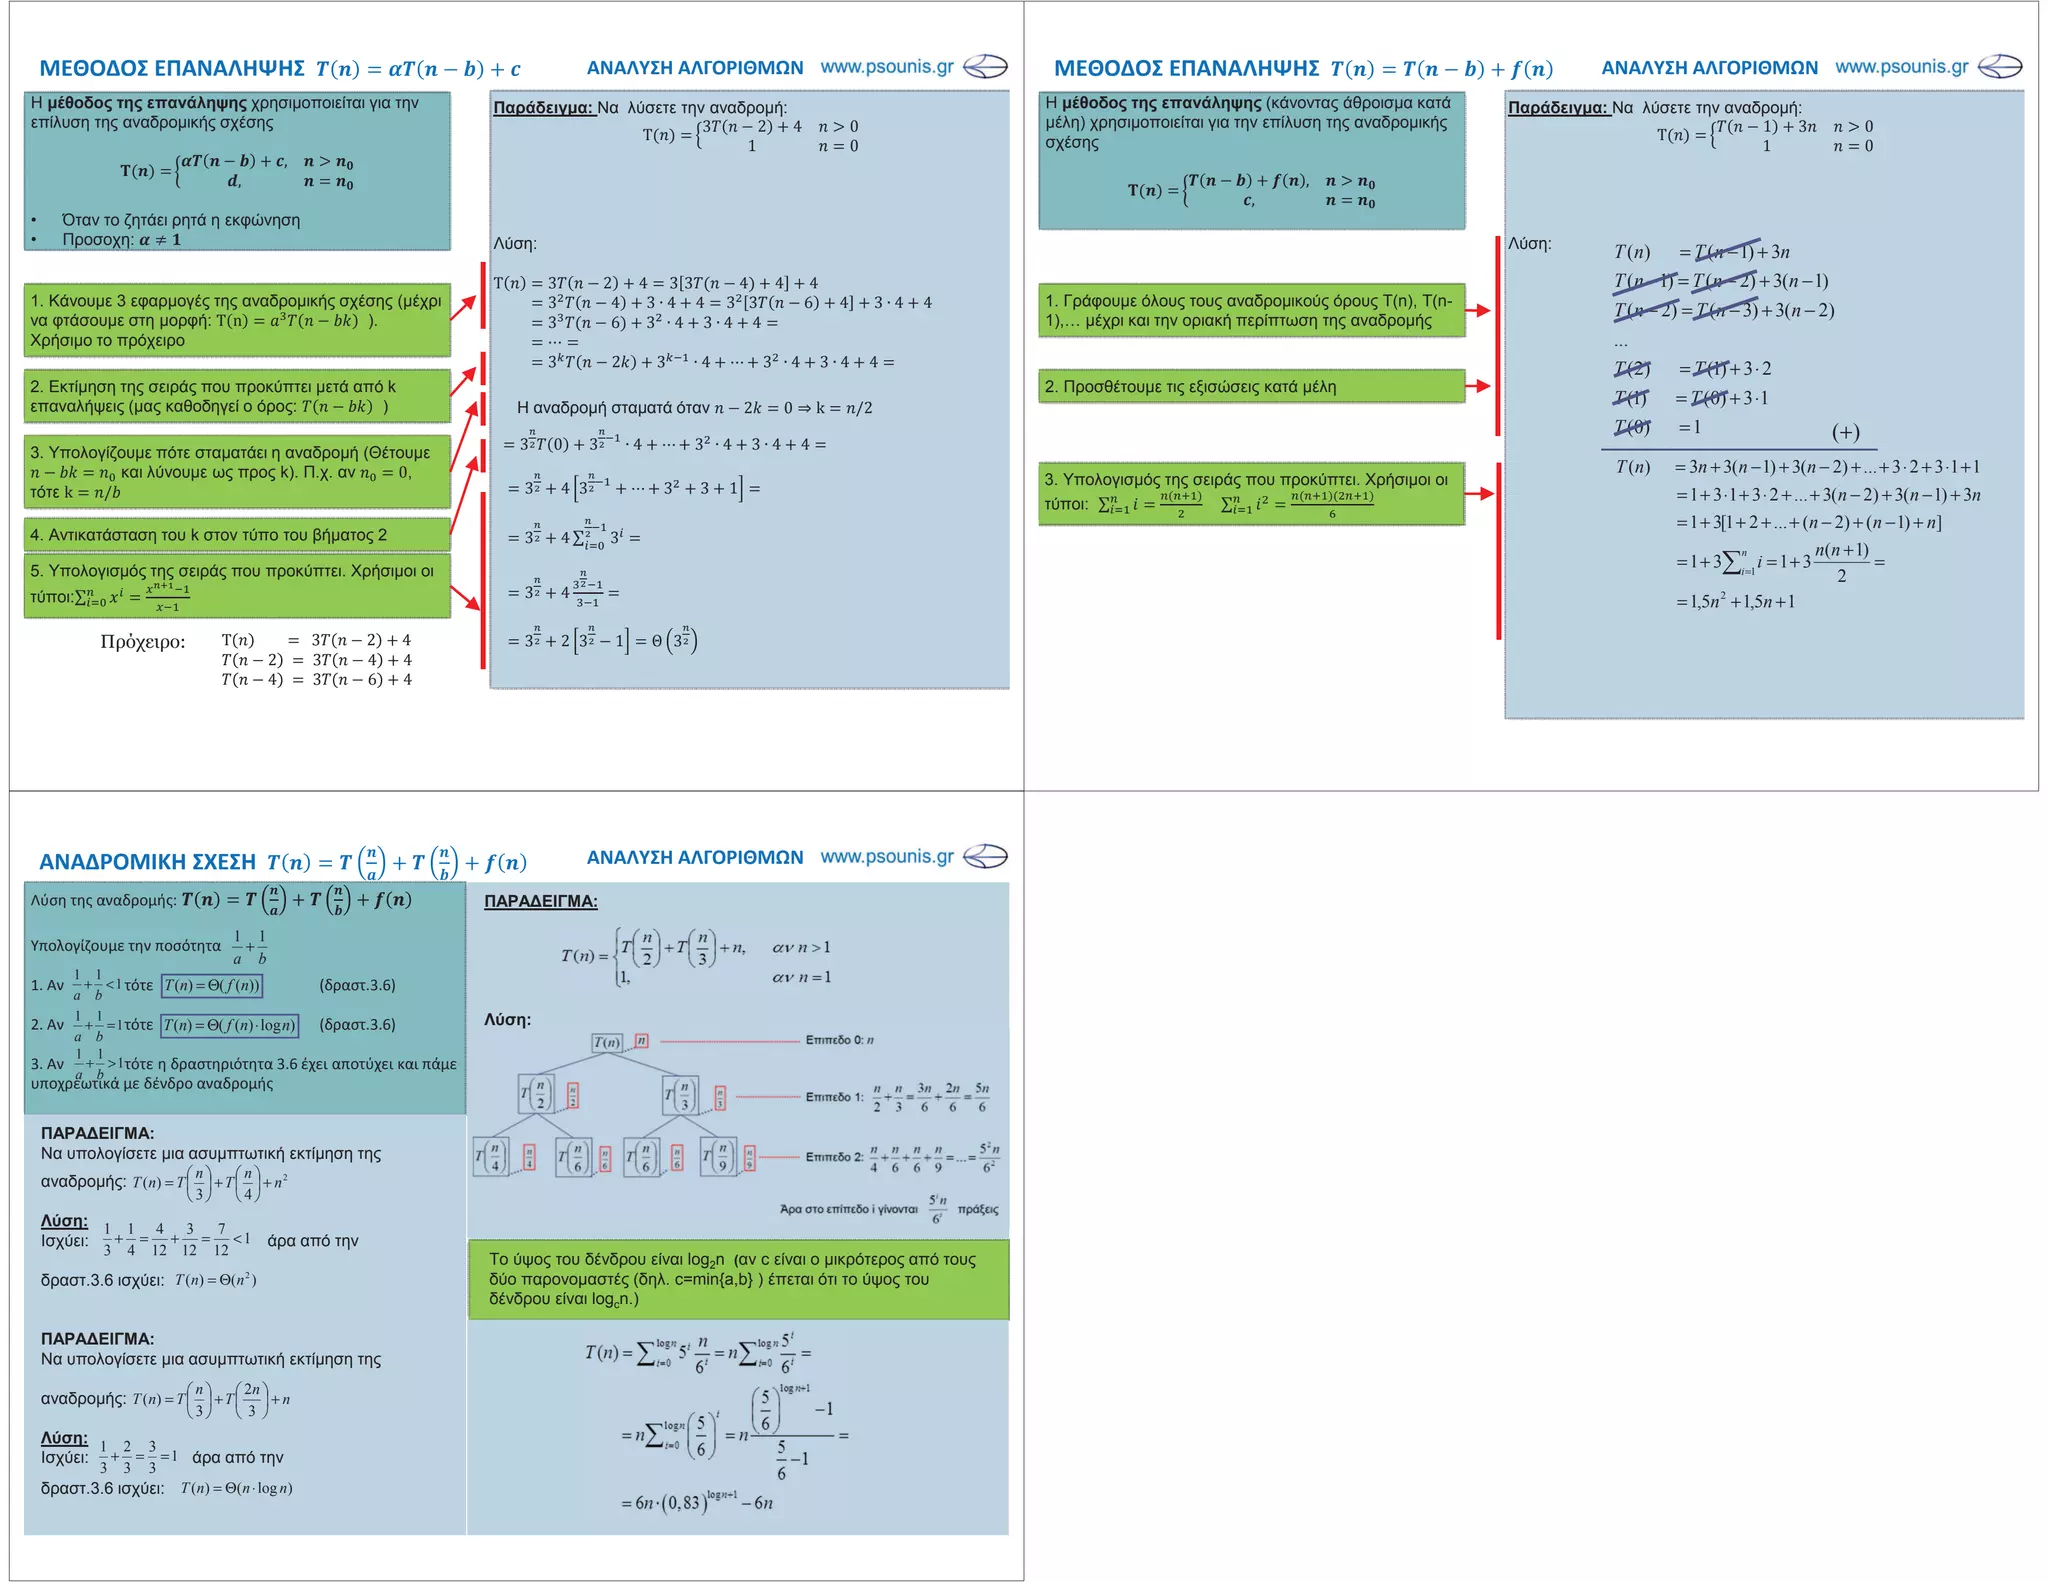Click underlined 'ΠΑΡΑΔΕΙΓΜΑ:' heading above recursion tree
Image resolution: width=2048 pixels, height=1582 pixels.
pyautogui.click(x=540, y=902)
